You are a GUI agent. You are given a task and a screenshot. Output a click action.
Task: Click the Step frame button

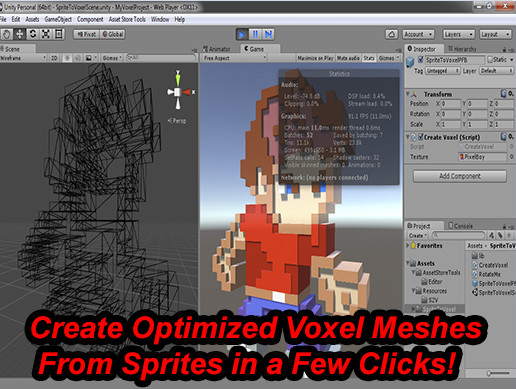pyautogui.click(x=268, y=34)
